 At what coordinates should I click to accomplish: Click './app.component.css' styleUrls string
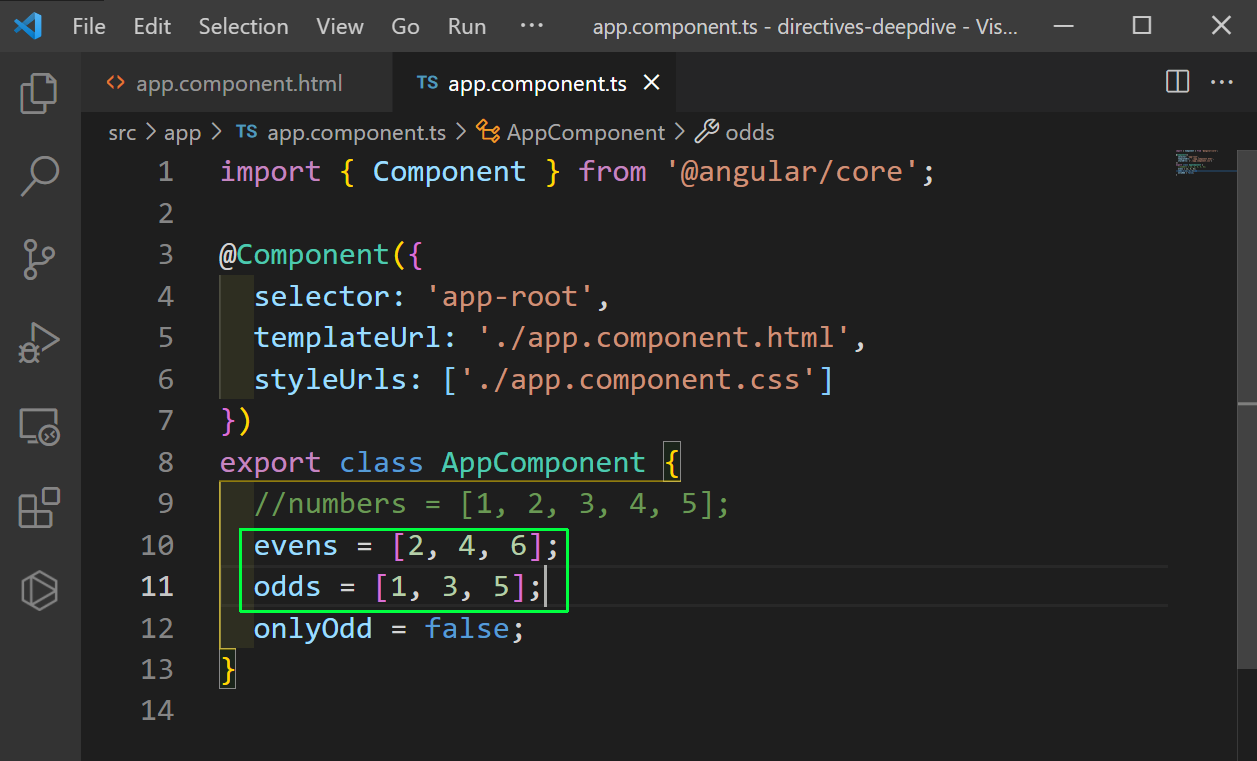coord(638,380)
